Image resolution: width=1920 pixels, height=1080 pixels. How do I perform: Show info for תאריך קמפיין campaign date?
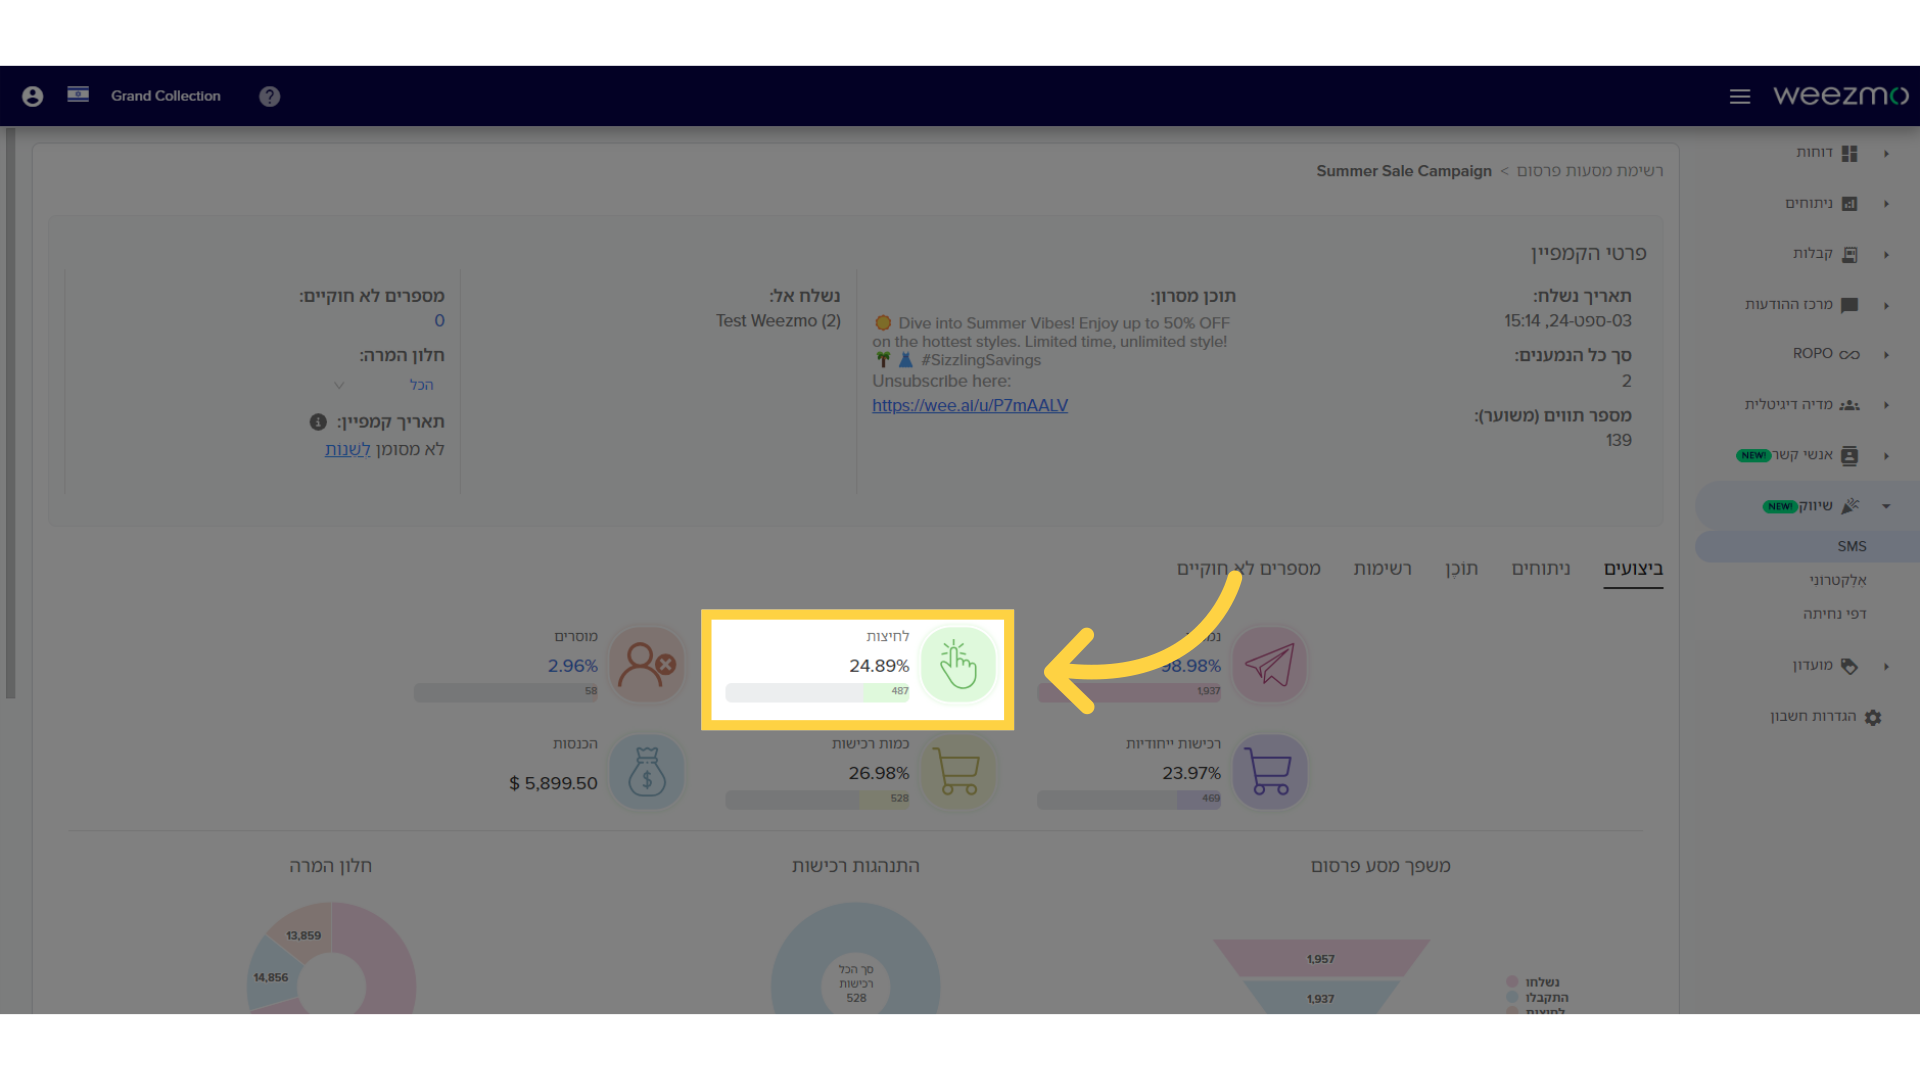click(318, 422)
